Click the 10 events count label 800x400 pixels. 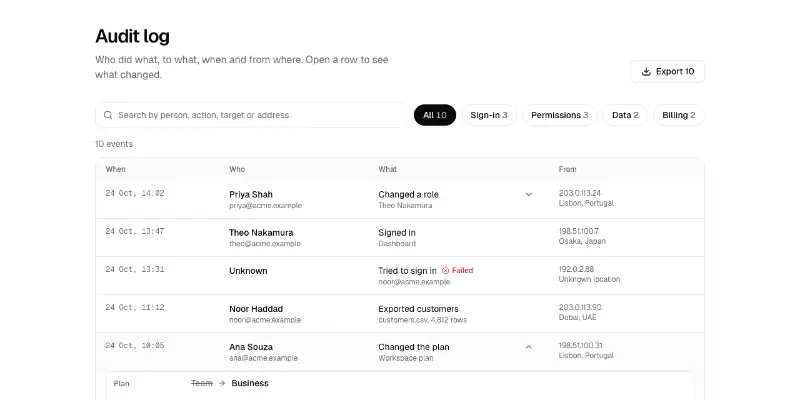(114, 144)
